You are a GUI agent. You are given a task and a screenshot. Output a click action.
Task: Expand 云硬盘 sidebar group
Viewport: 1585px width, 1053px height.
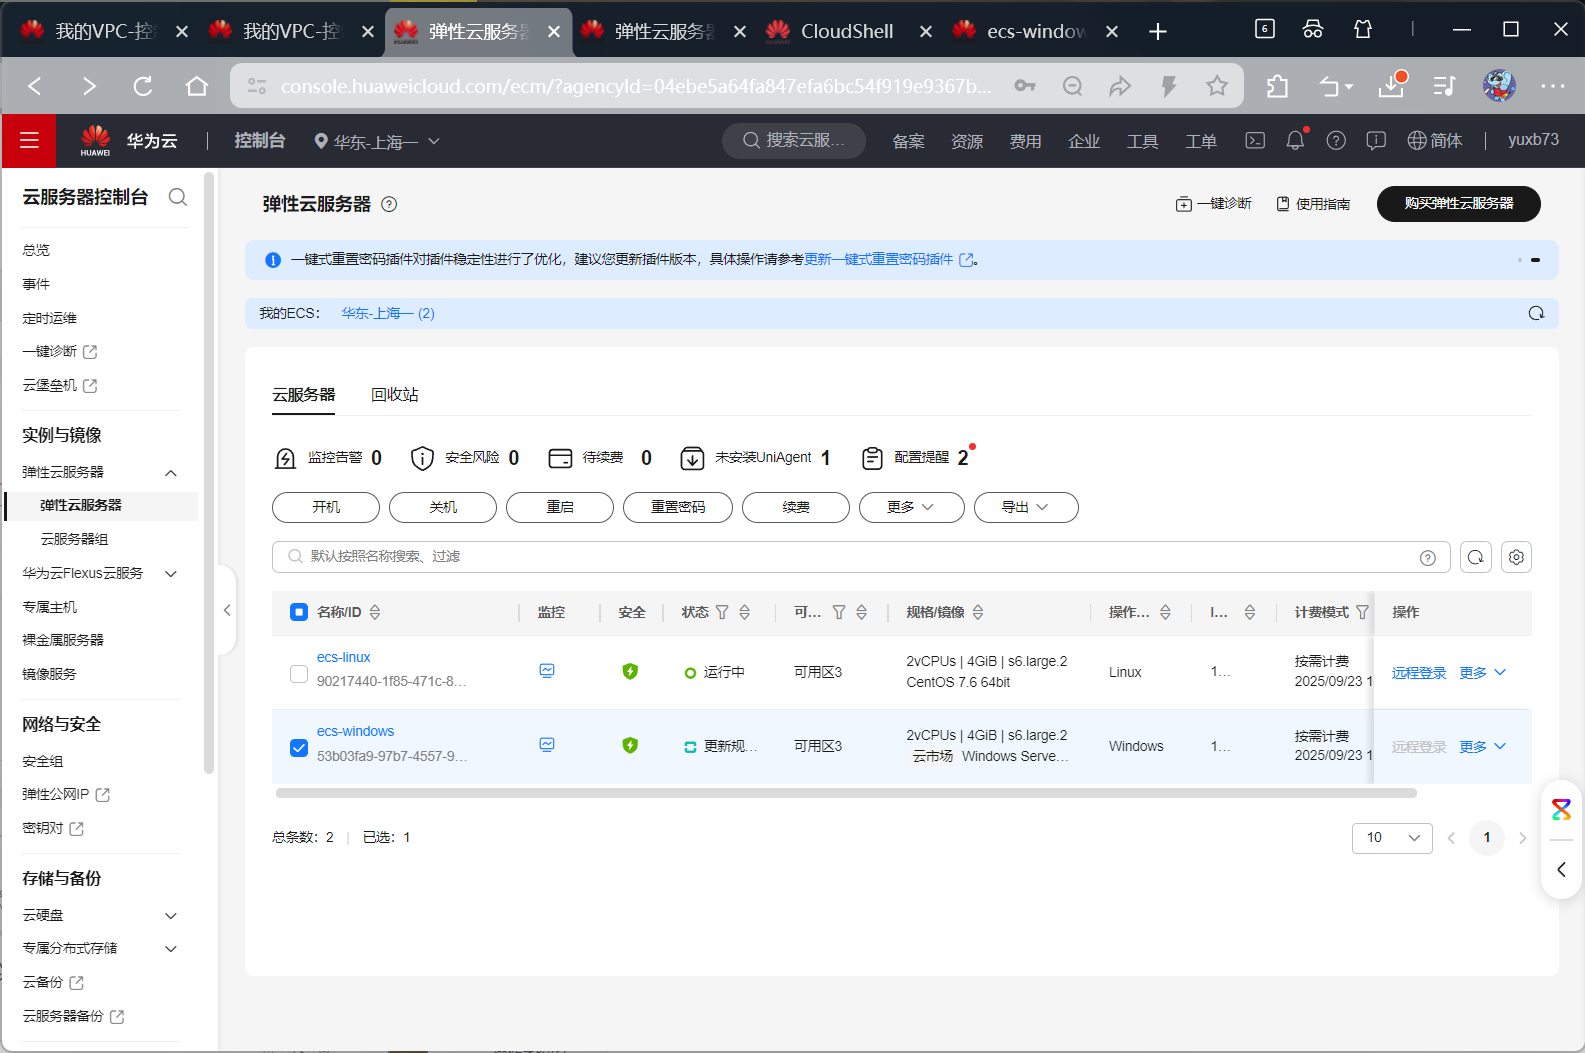[x=171, y=916]
